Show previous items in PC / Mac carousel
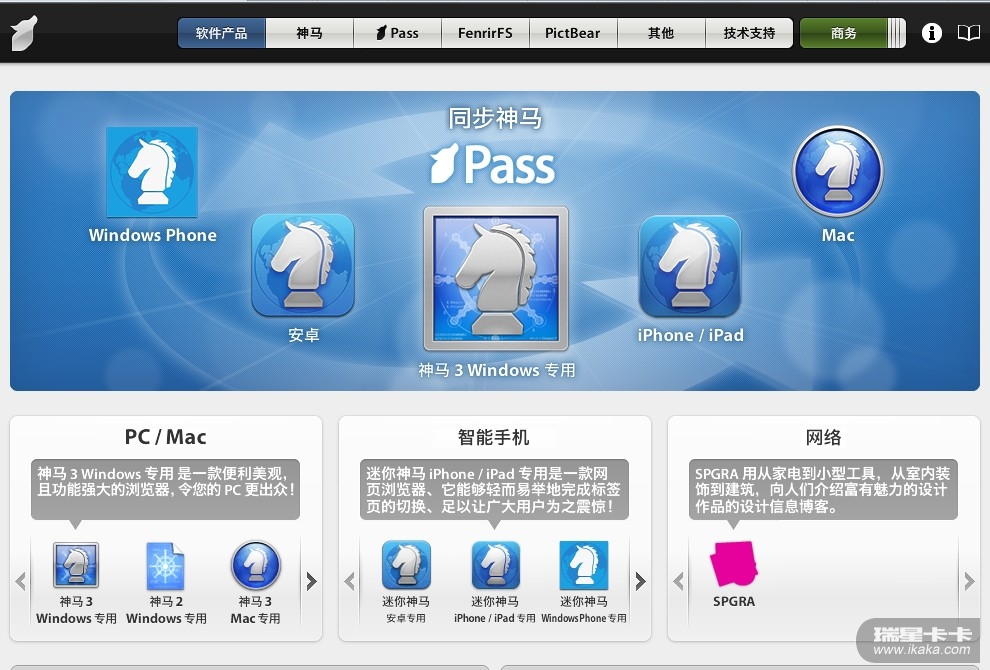 click(21, 581)
